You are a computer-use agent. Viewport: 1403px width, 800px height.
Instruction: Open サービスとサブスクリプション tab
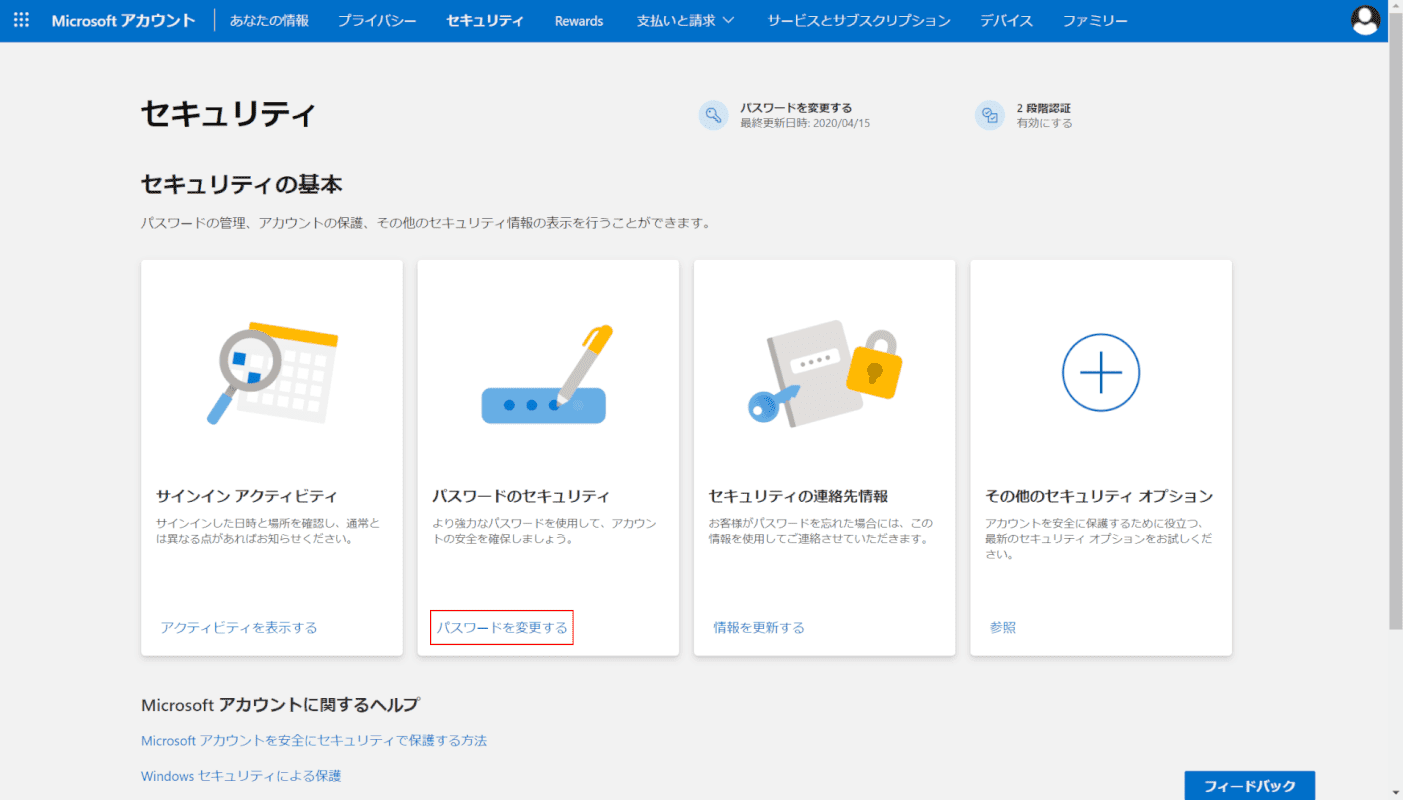[x=859, y=21]
